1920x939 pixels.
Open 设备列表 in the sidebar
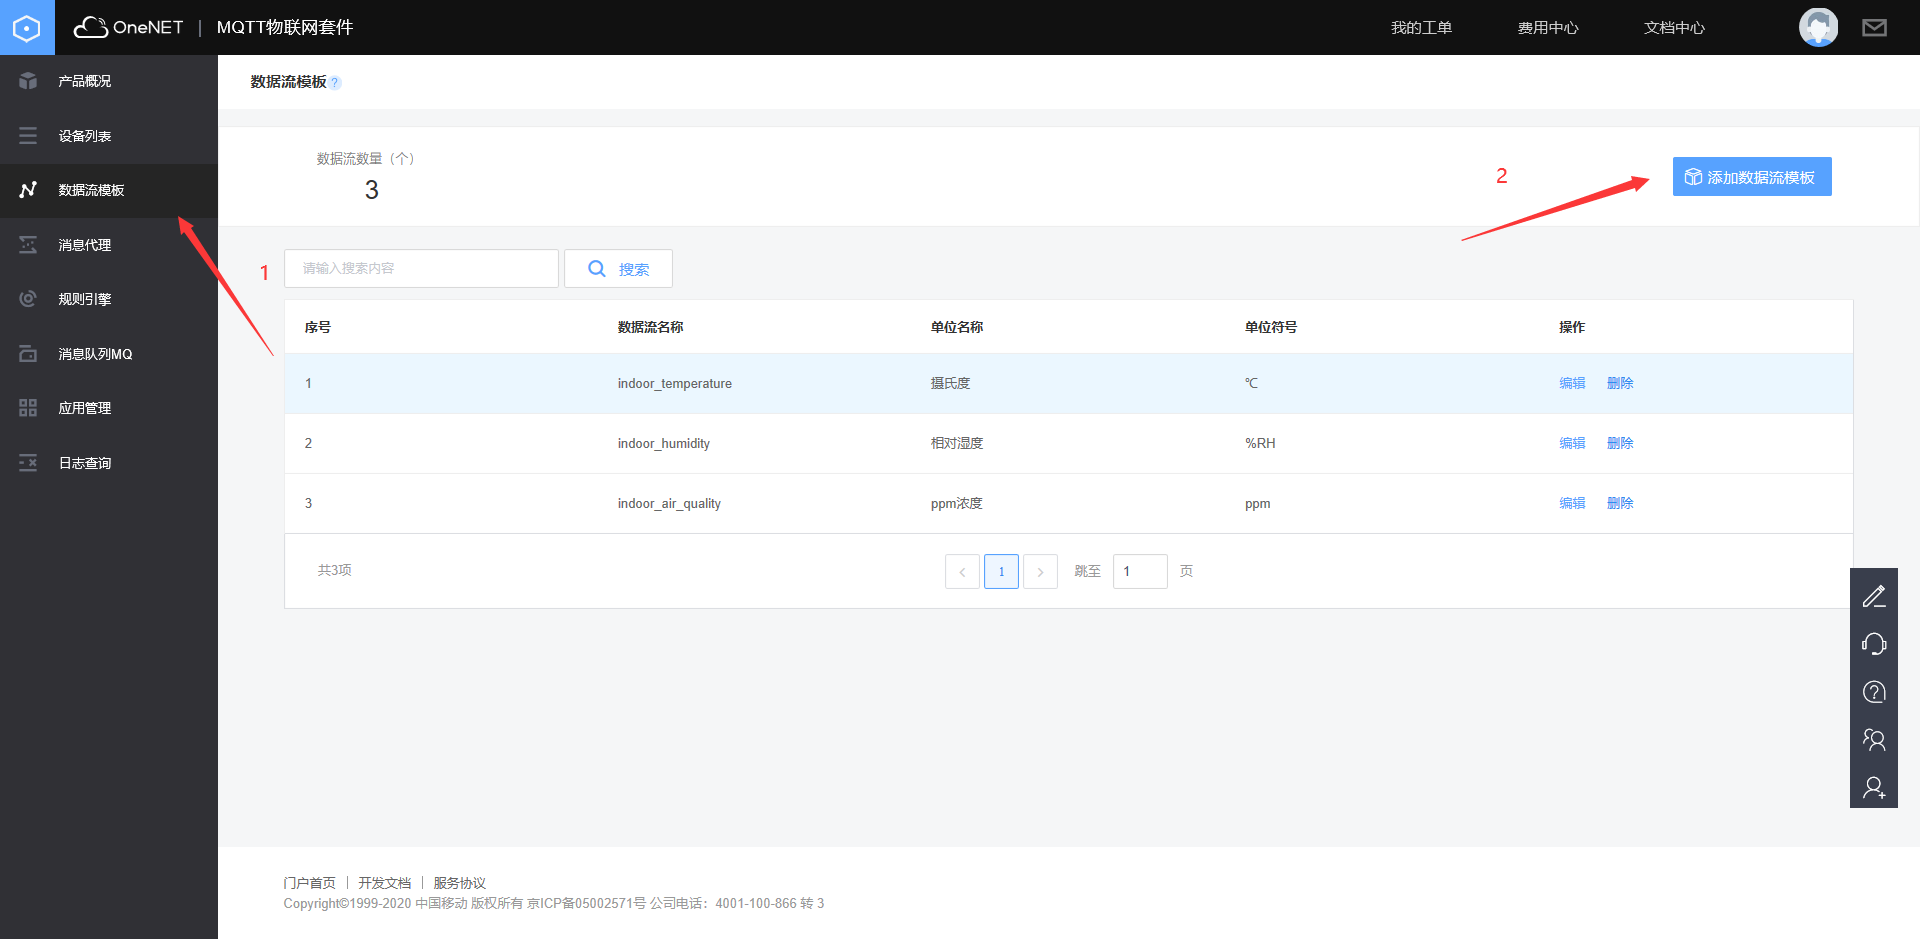point(109,136)
